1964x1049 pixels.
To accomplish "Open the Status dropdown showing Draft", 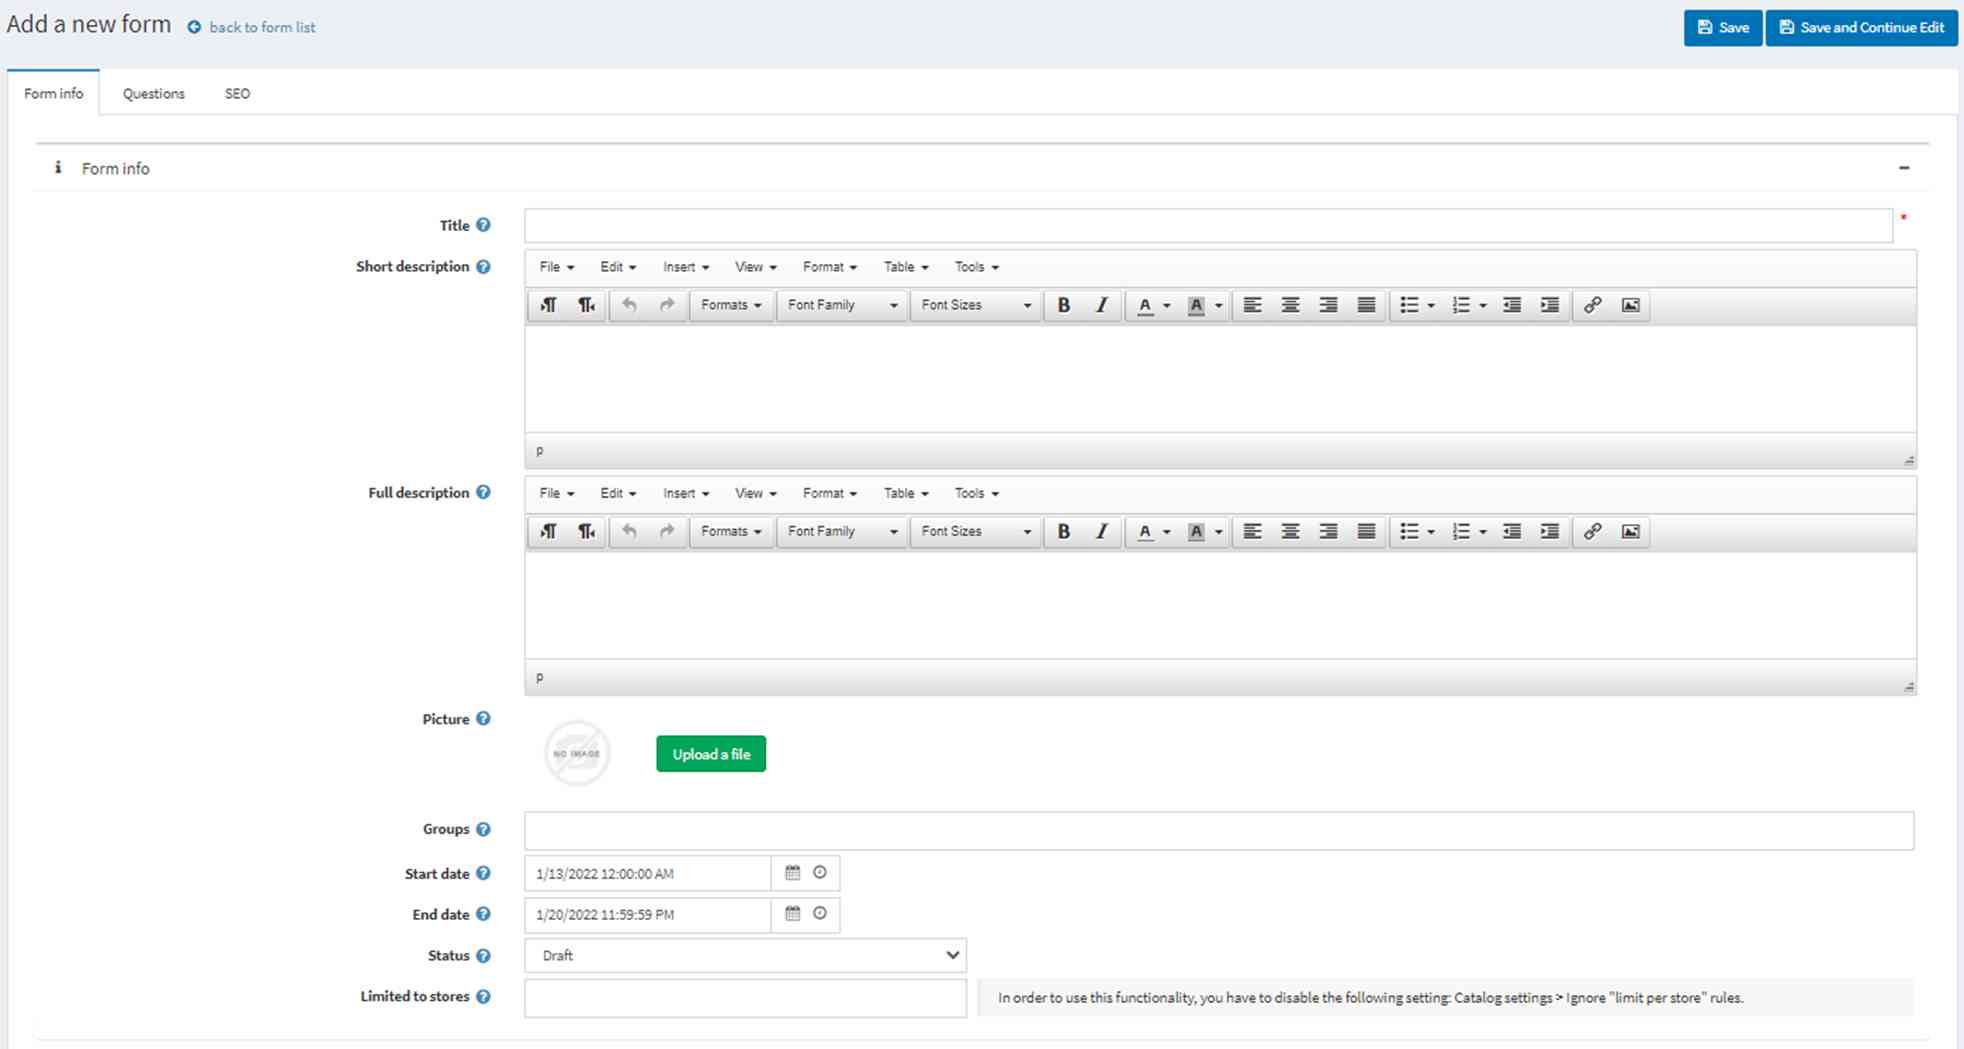I will (x=745, y=955).
